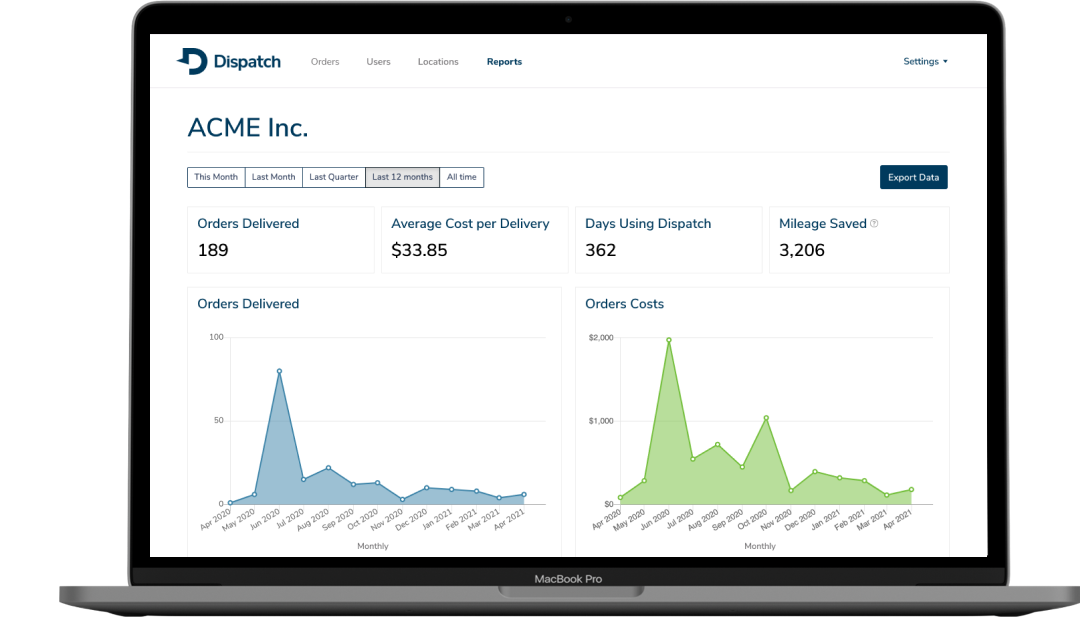Go to the Locations page

point(438,61)
